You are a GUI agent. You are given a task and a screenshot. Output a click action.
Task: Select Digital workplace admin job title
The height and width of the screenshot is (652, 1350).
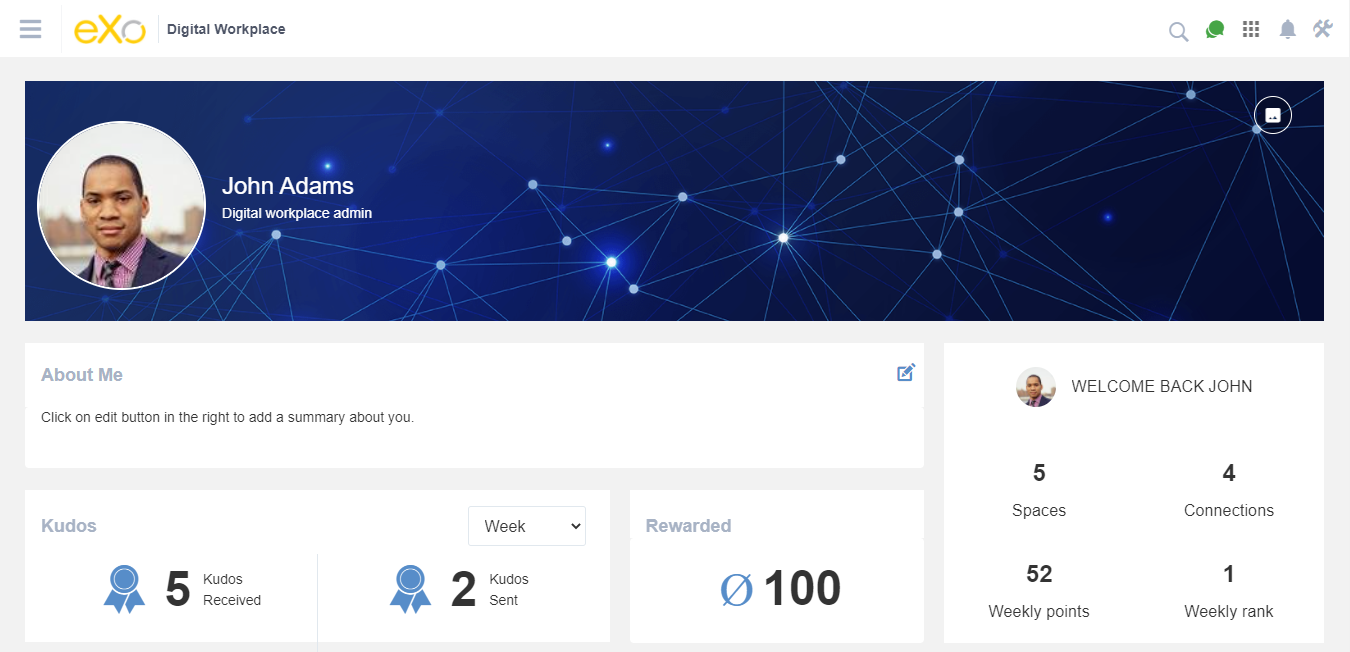(297, 213)
